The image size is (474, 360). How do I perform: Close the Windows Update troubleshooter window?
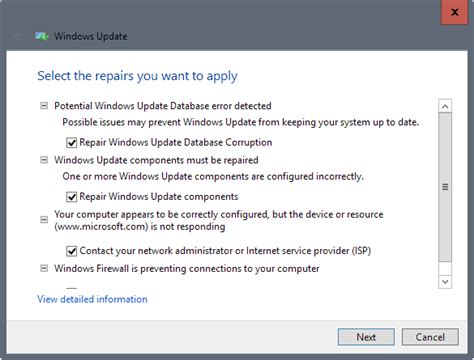tap(454, 12)
